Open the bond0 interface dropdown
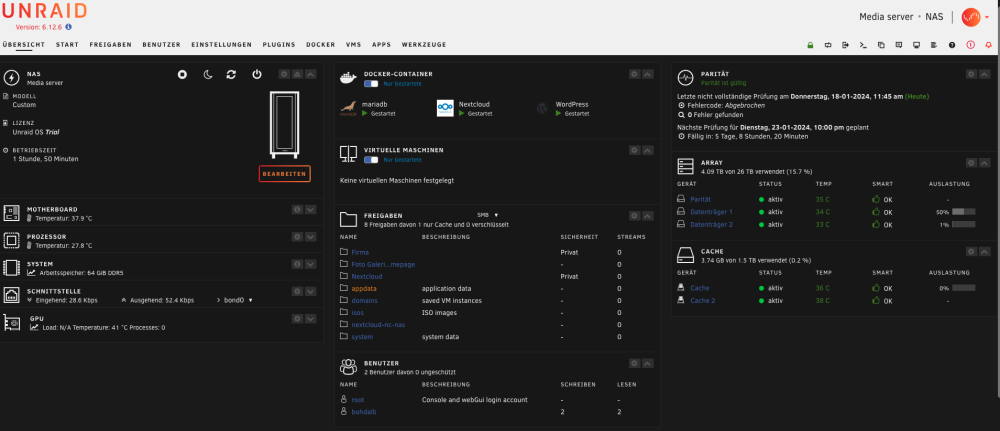Screen dimensions: 1000x431 click(238, 300)
